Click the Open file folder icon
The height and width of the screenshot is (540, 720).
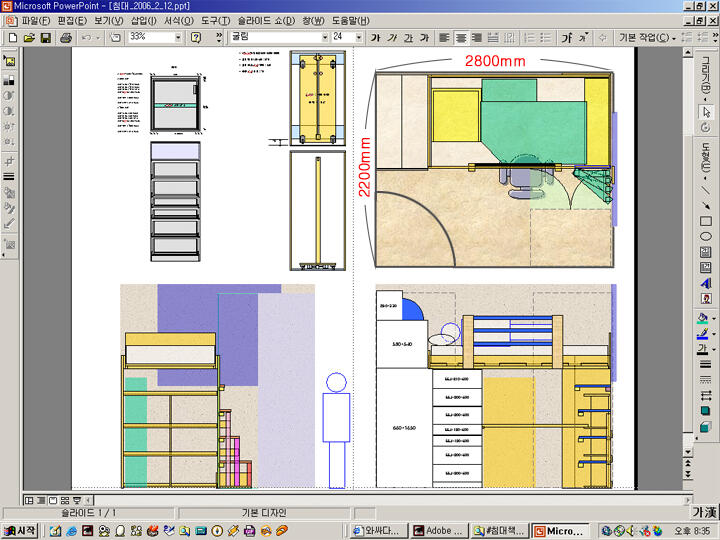point(29,38)
